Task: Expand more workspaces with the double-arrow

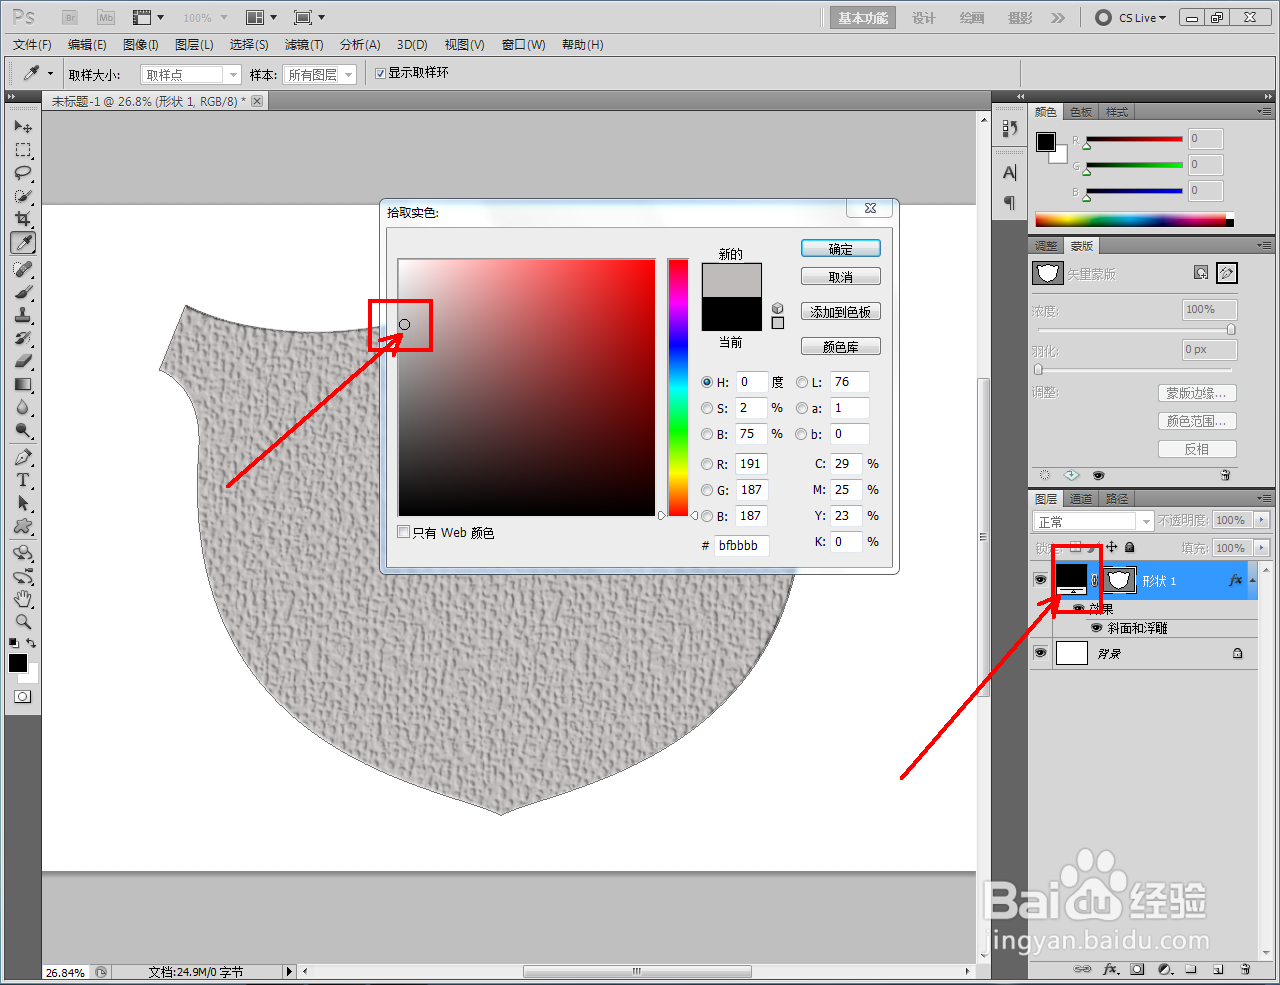Action: click(1058, 18)
